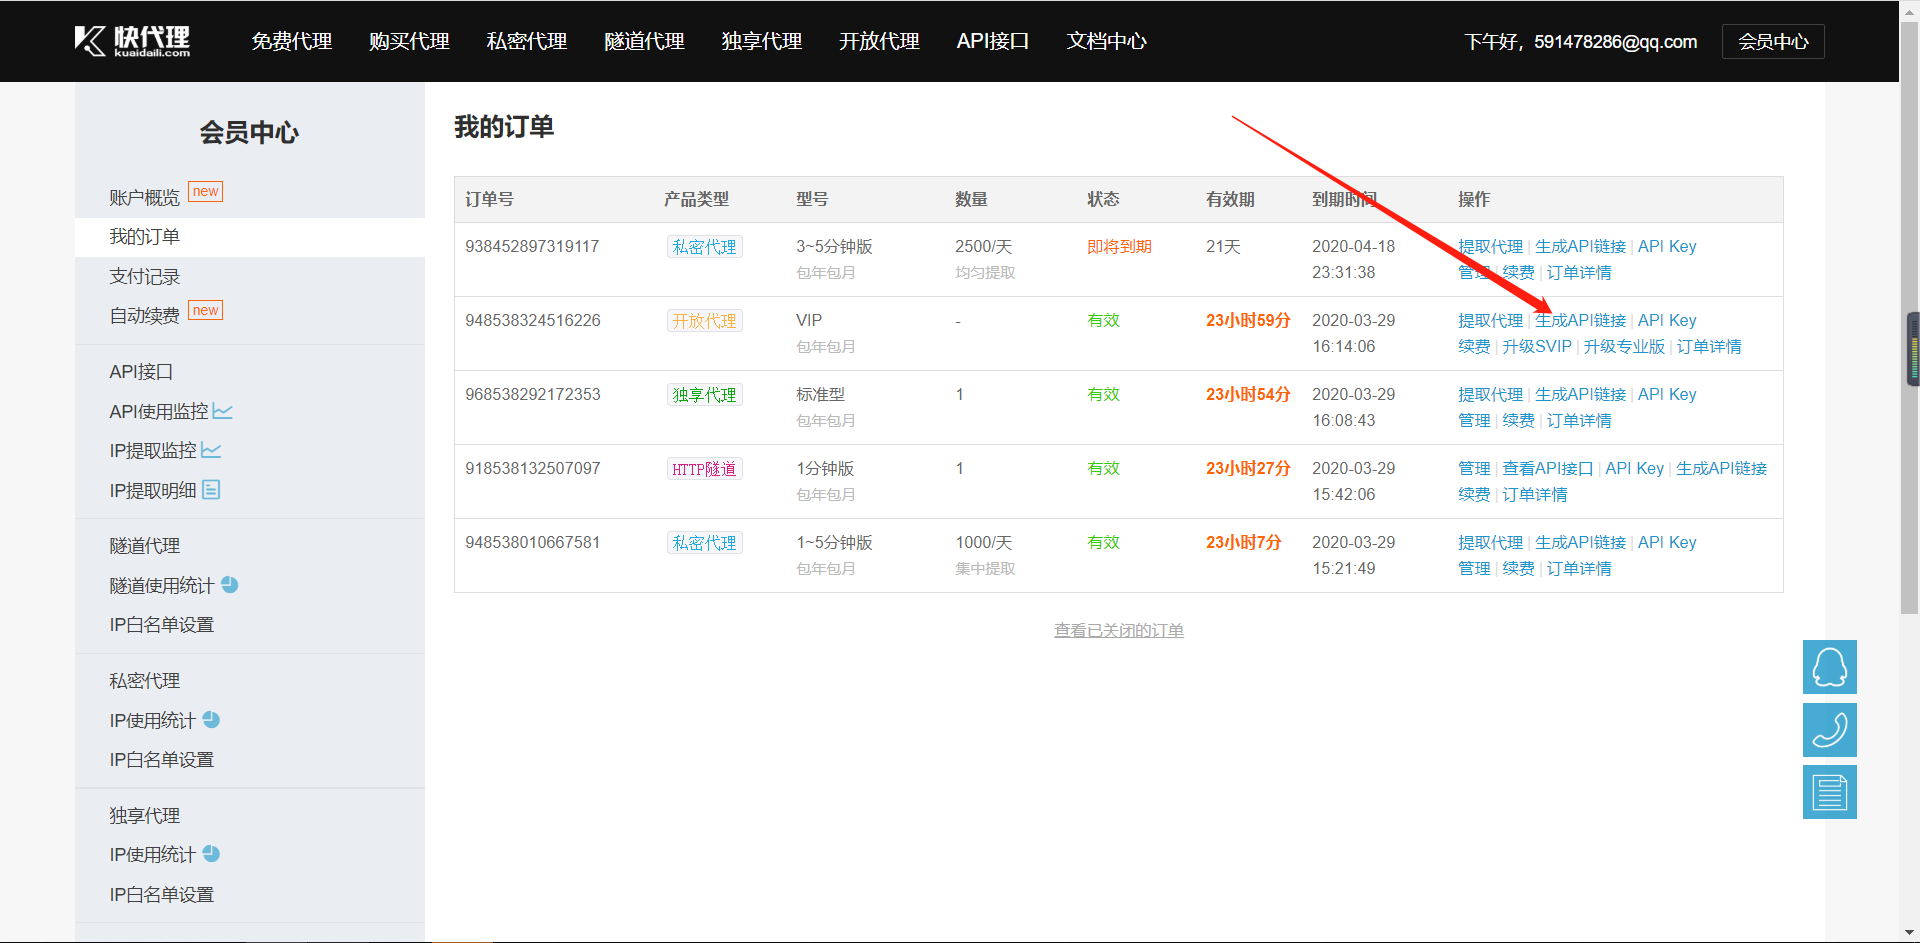Click the floating phone support icon
Screen dimensions: 1920x943
pos(1828,730)
